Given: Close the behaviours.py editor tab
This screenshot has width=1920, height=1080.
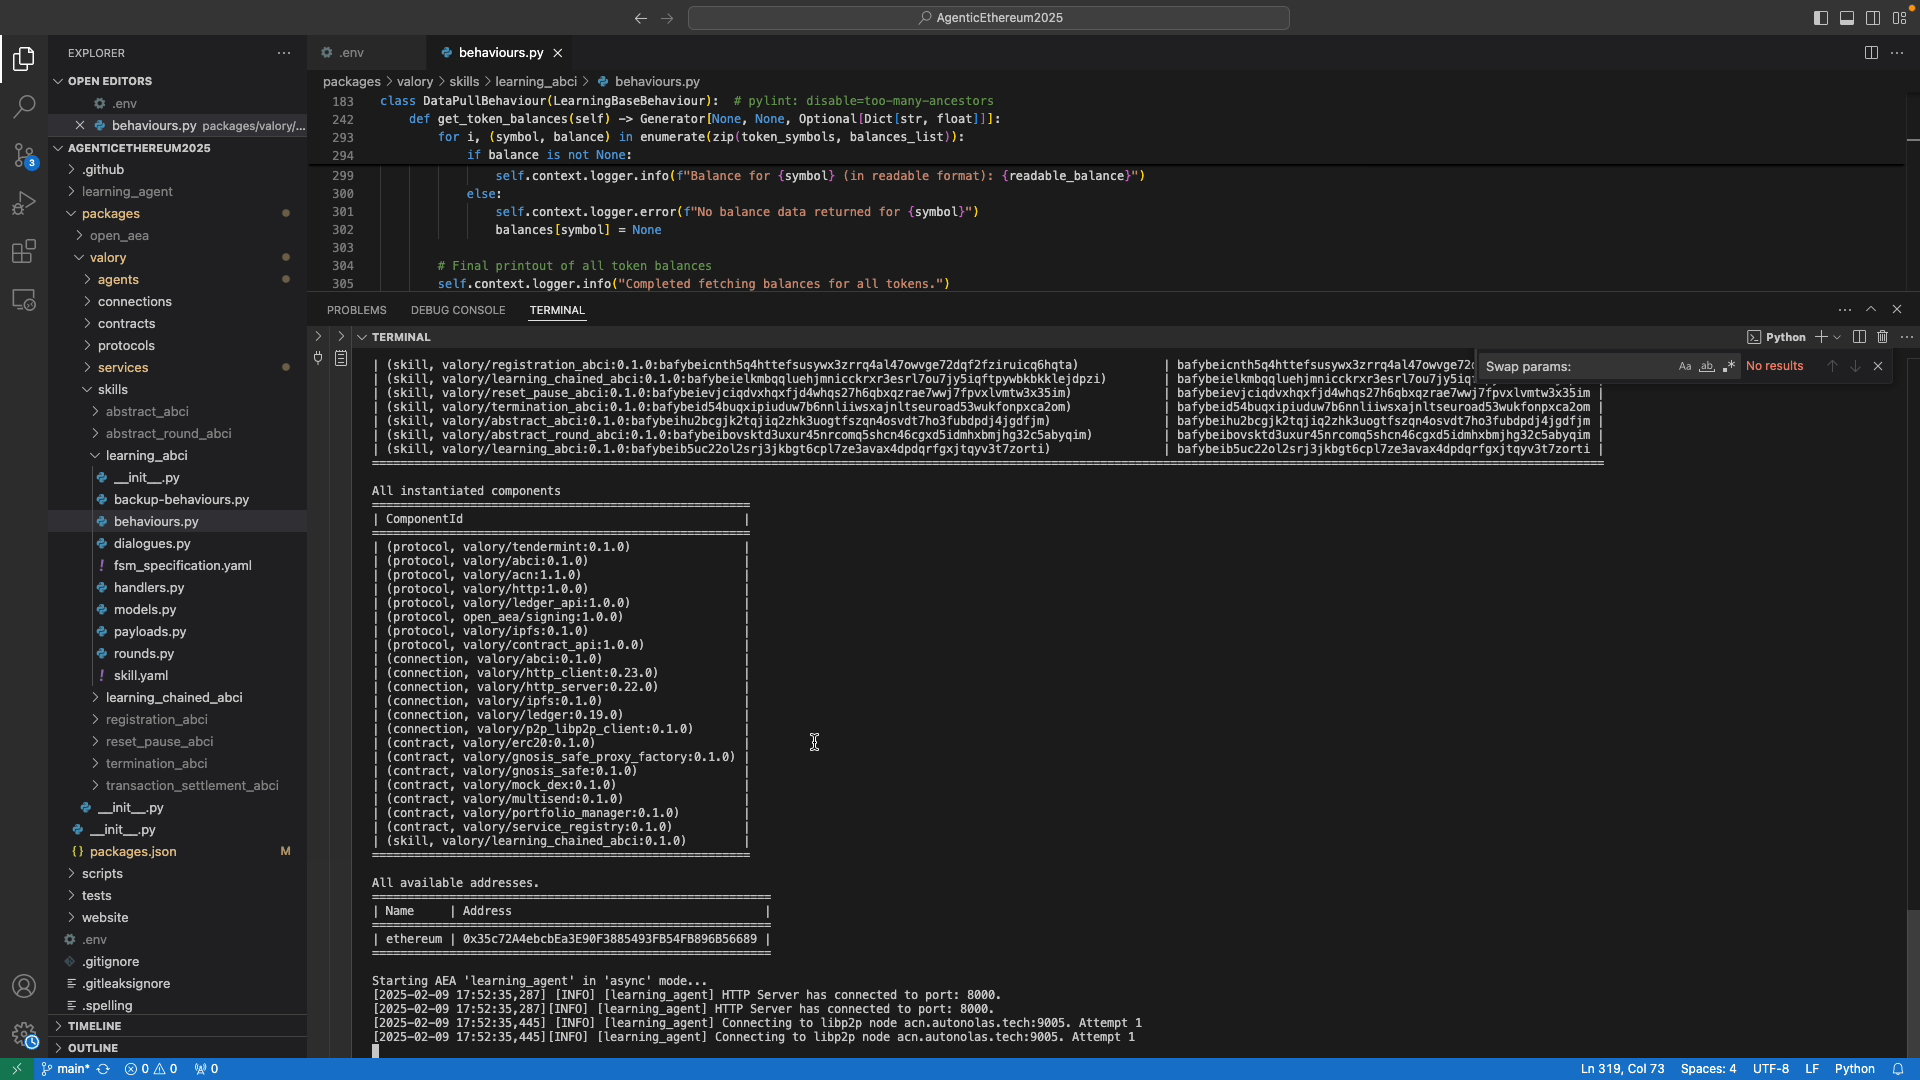Looking at the screenshot, I should (x=558, y=53).
